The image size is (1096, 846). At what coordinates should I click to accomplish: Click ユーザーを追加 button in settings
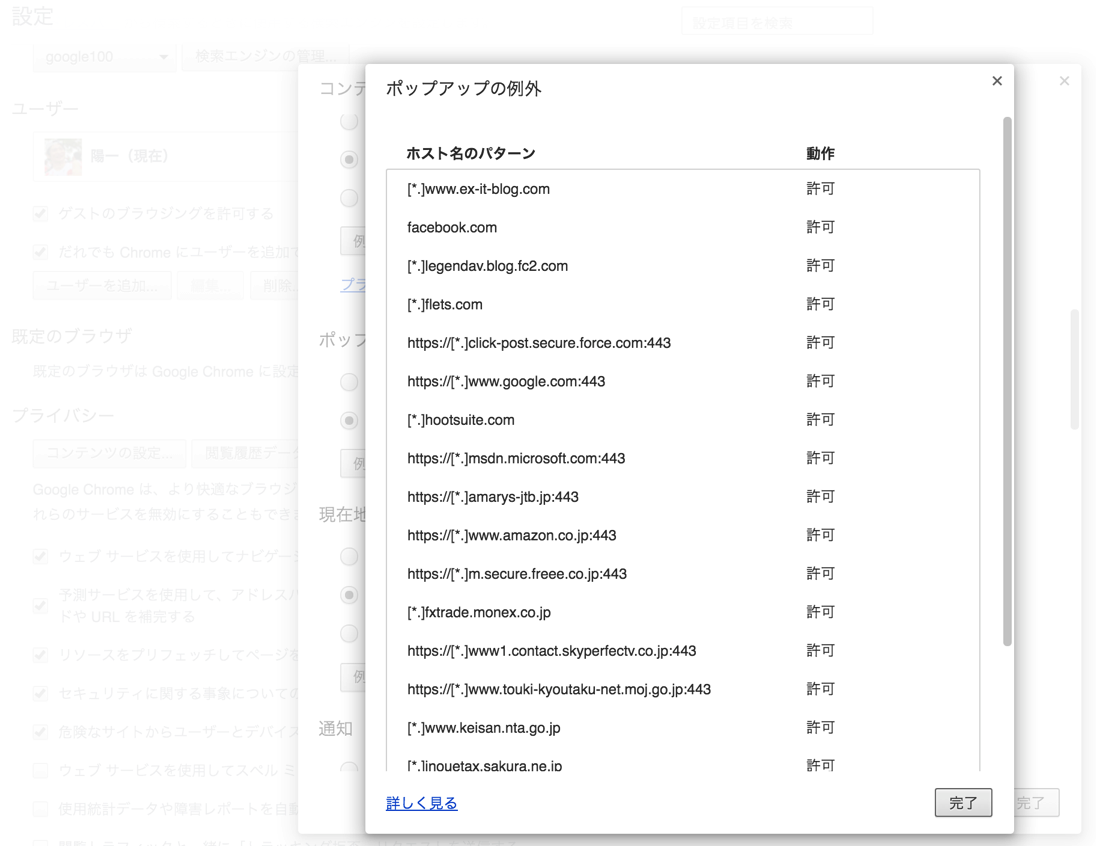pyautogui.click(x=102, y=285)
